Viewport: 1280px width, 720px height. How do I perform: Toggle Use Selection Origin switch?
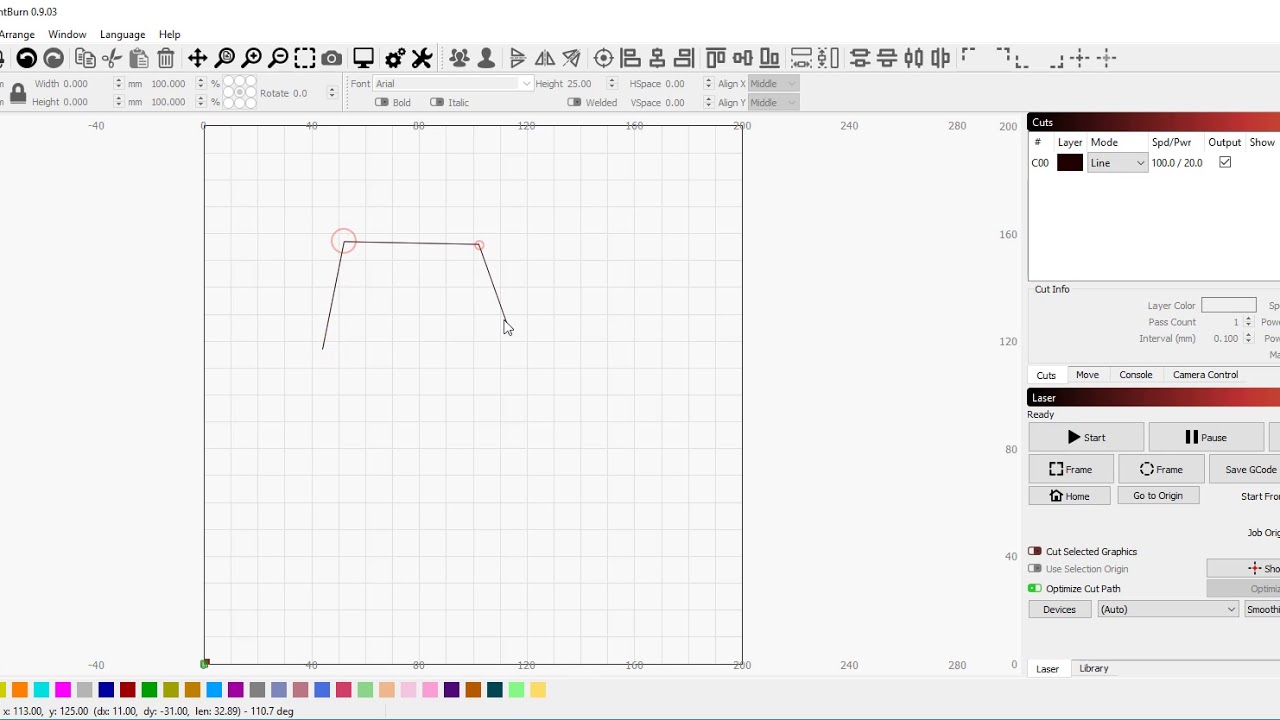(1035, 569)
